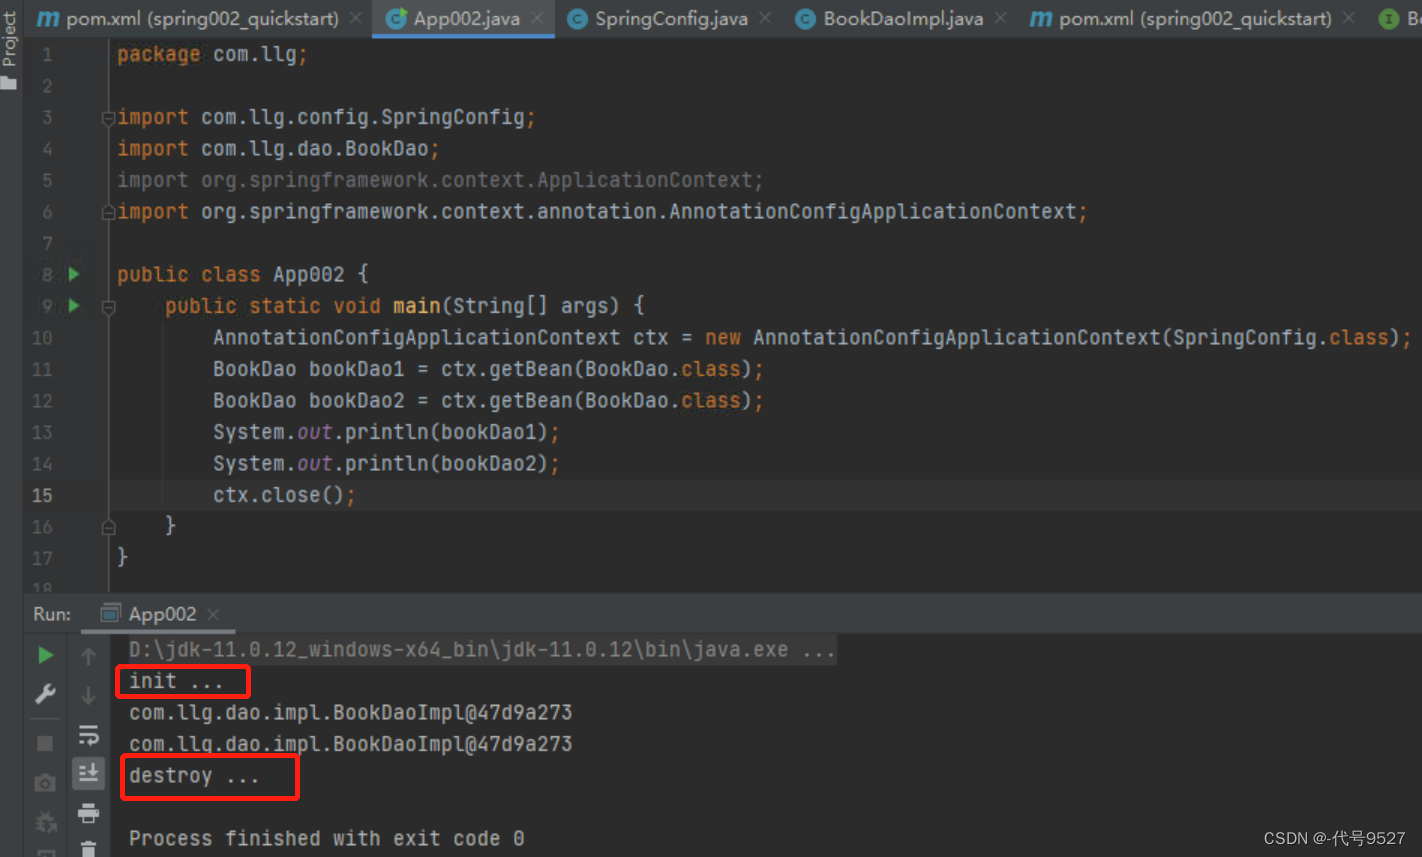Click 'Process finished with exit code 0' text
Screen dimensions: 1422x857
327,838
